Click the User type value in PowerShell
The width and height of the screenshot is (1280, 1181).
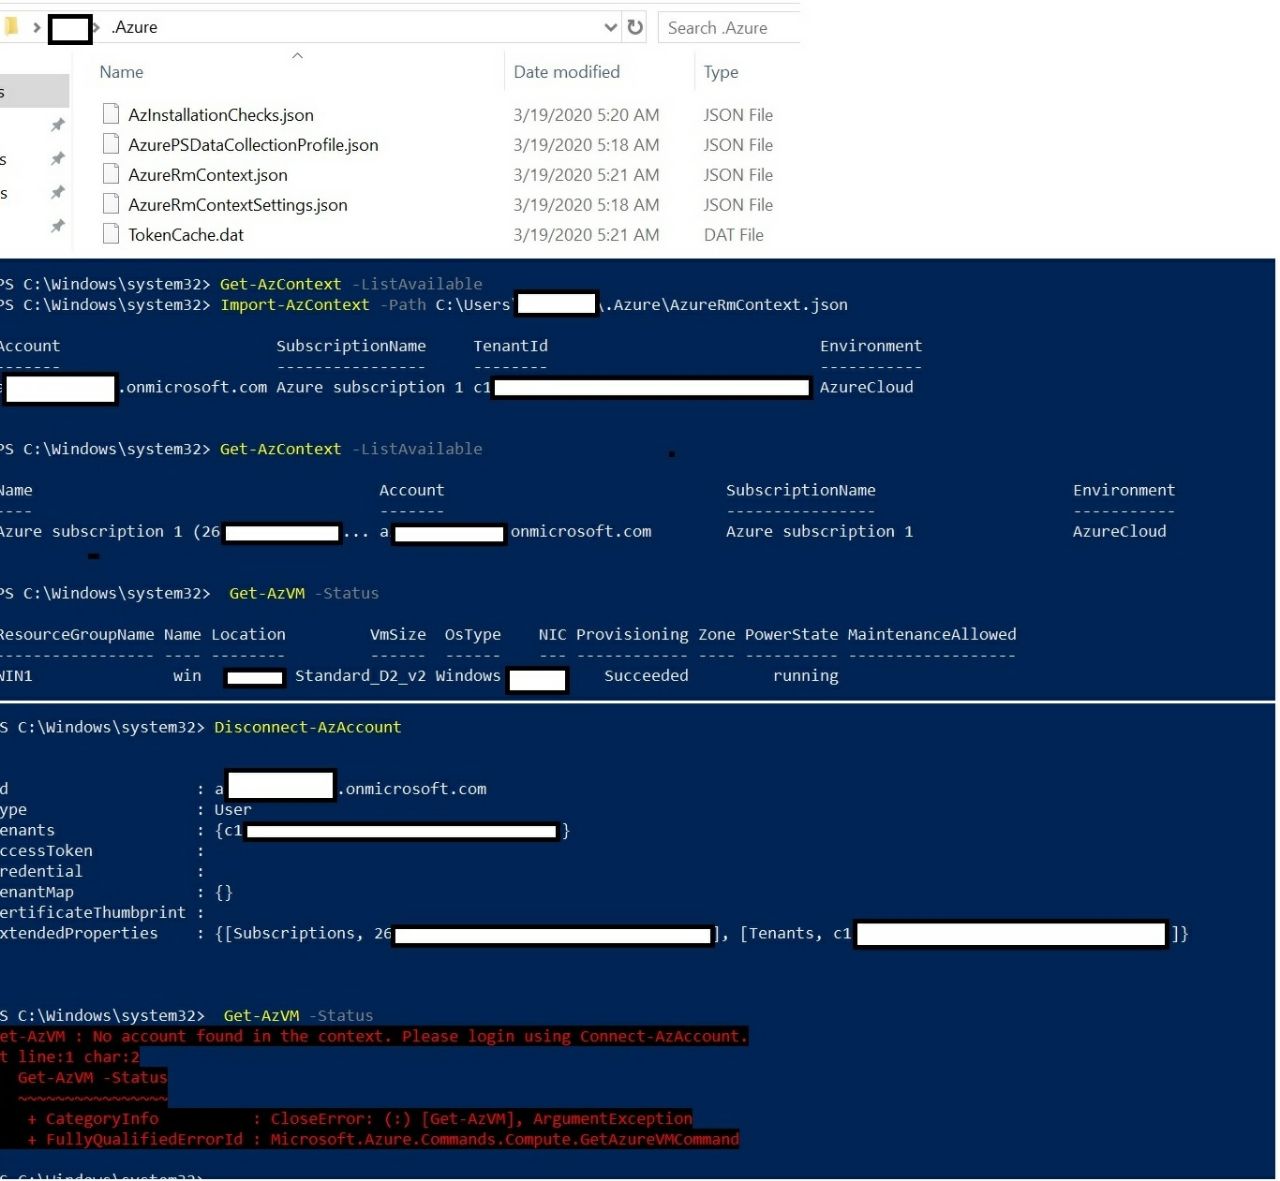click(233, 810)
